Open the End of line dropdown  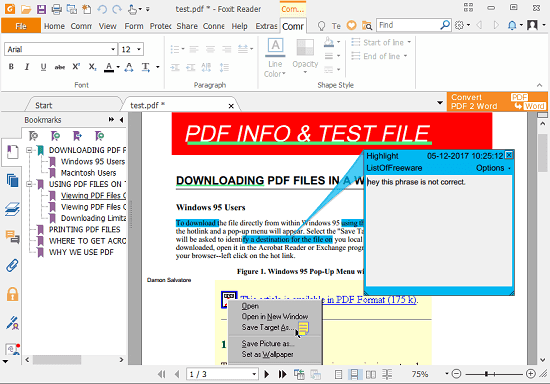(379, 56)
